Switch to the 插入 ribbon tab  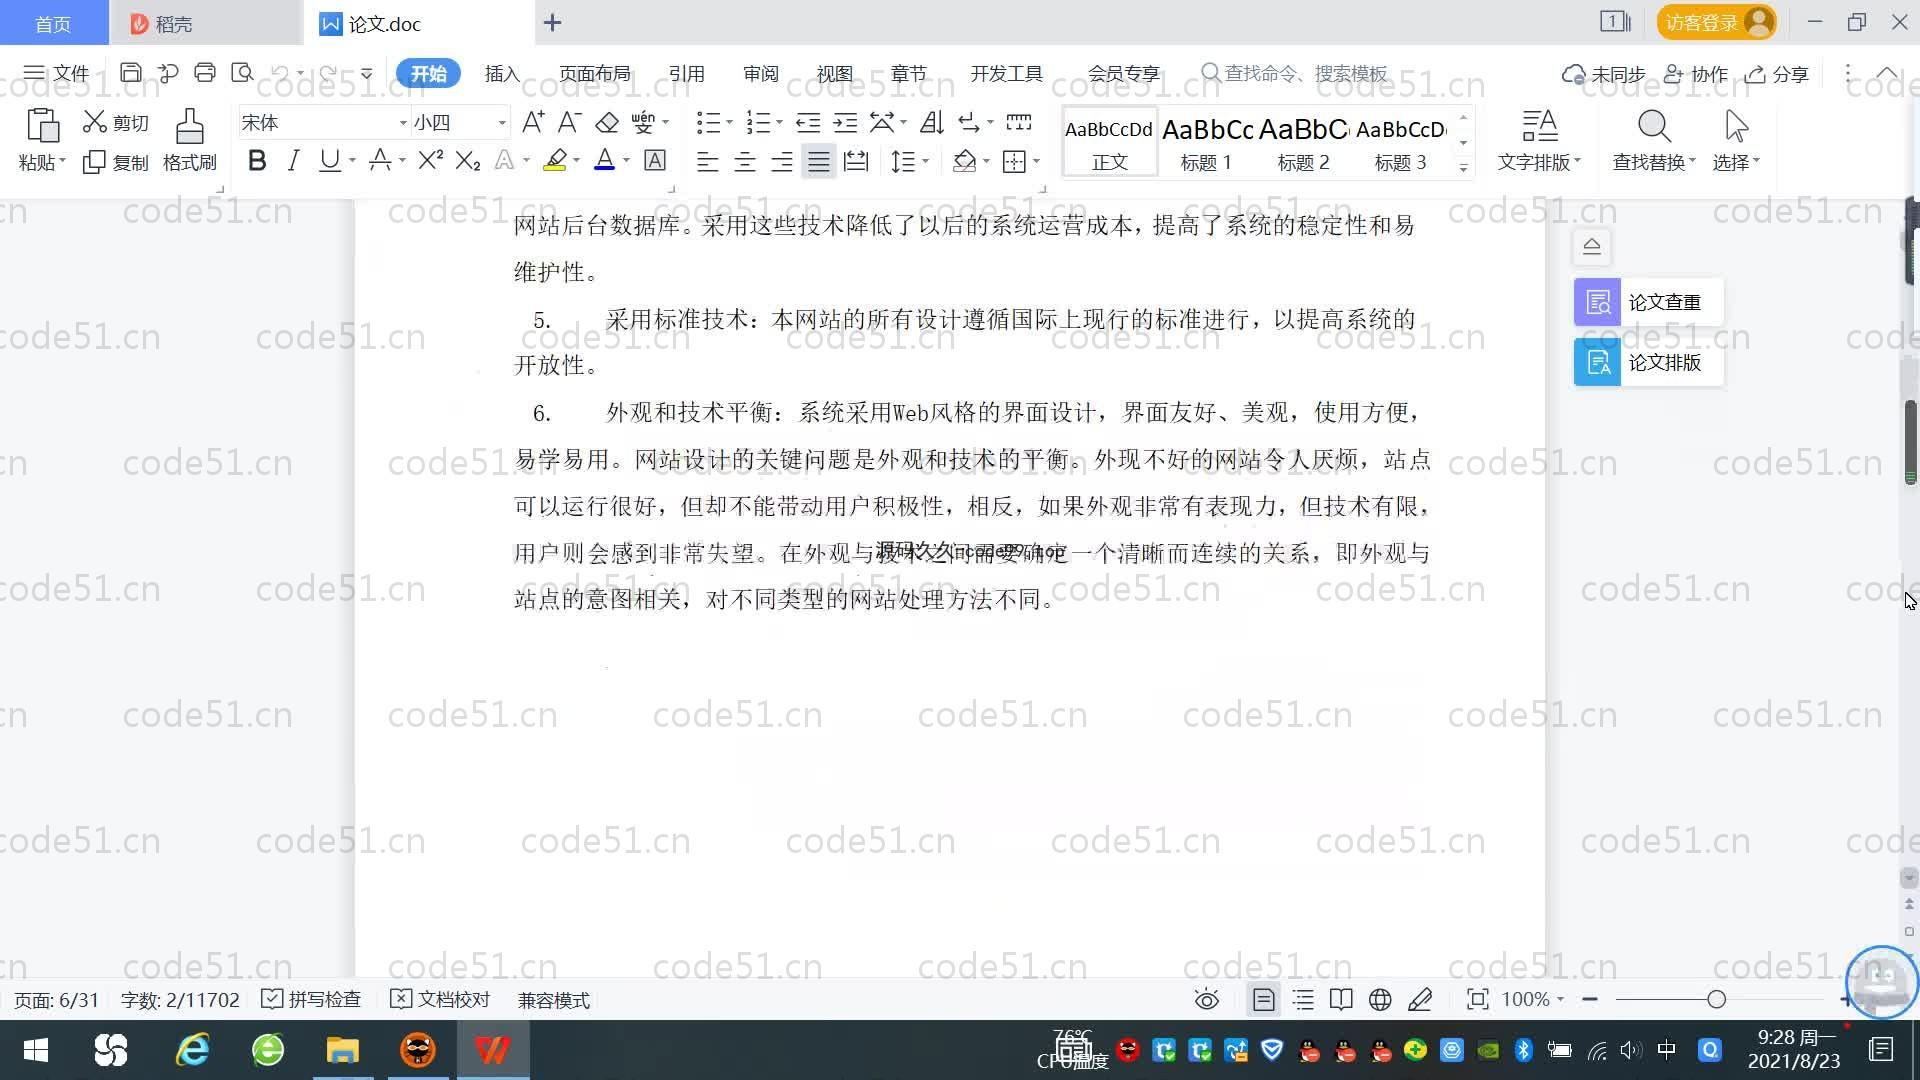point(502,74)
